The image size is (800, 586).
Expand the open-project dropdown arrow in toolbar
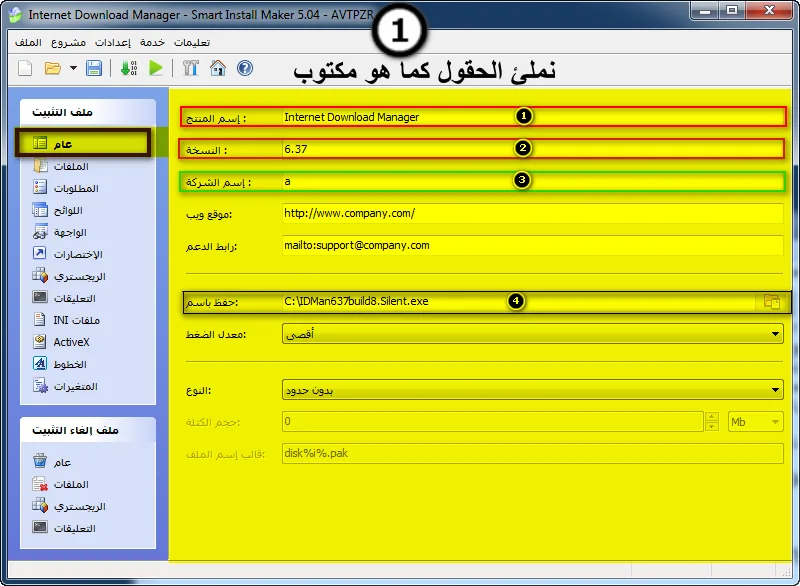pyautogui.click(x=73, y=68)
